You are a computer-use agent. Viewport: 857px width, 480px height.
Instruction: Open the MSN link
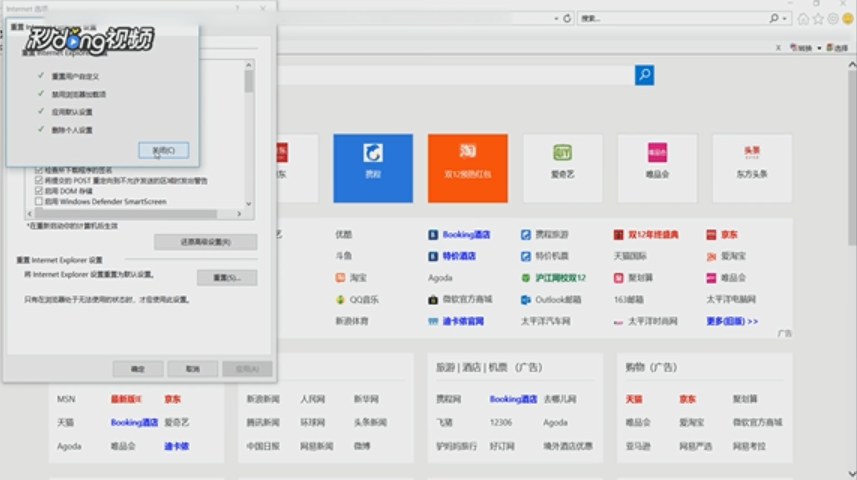point(66,399)
